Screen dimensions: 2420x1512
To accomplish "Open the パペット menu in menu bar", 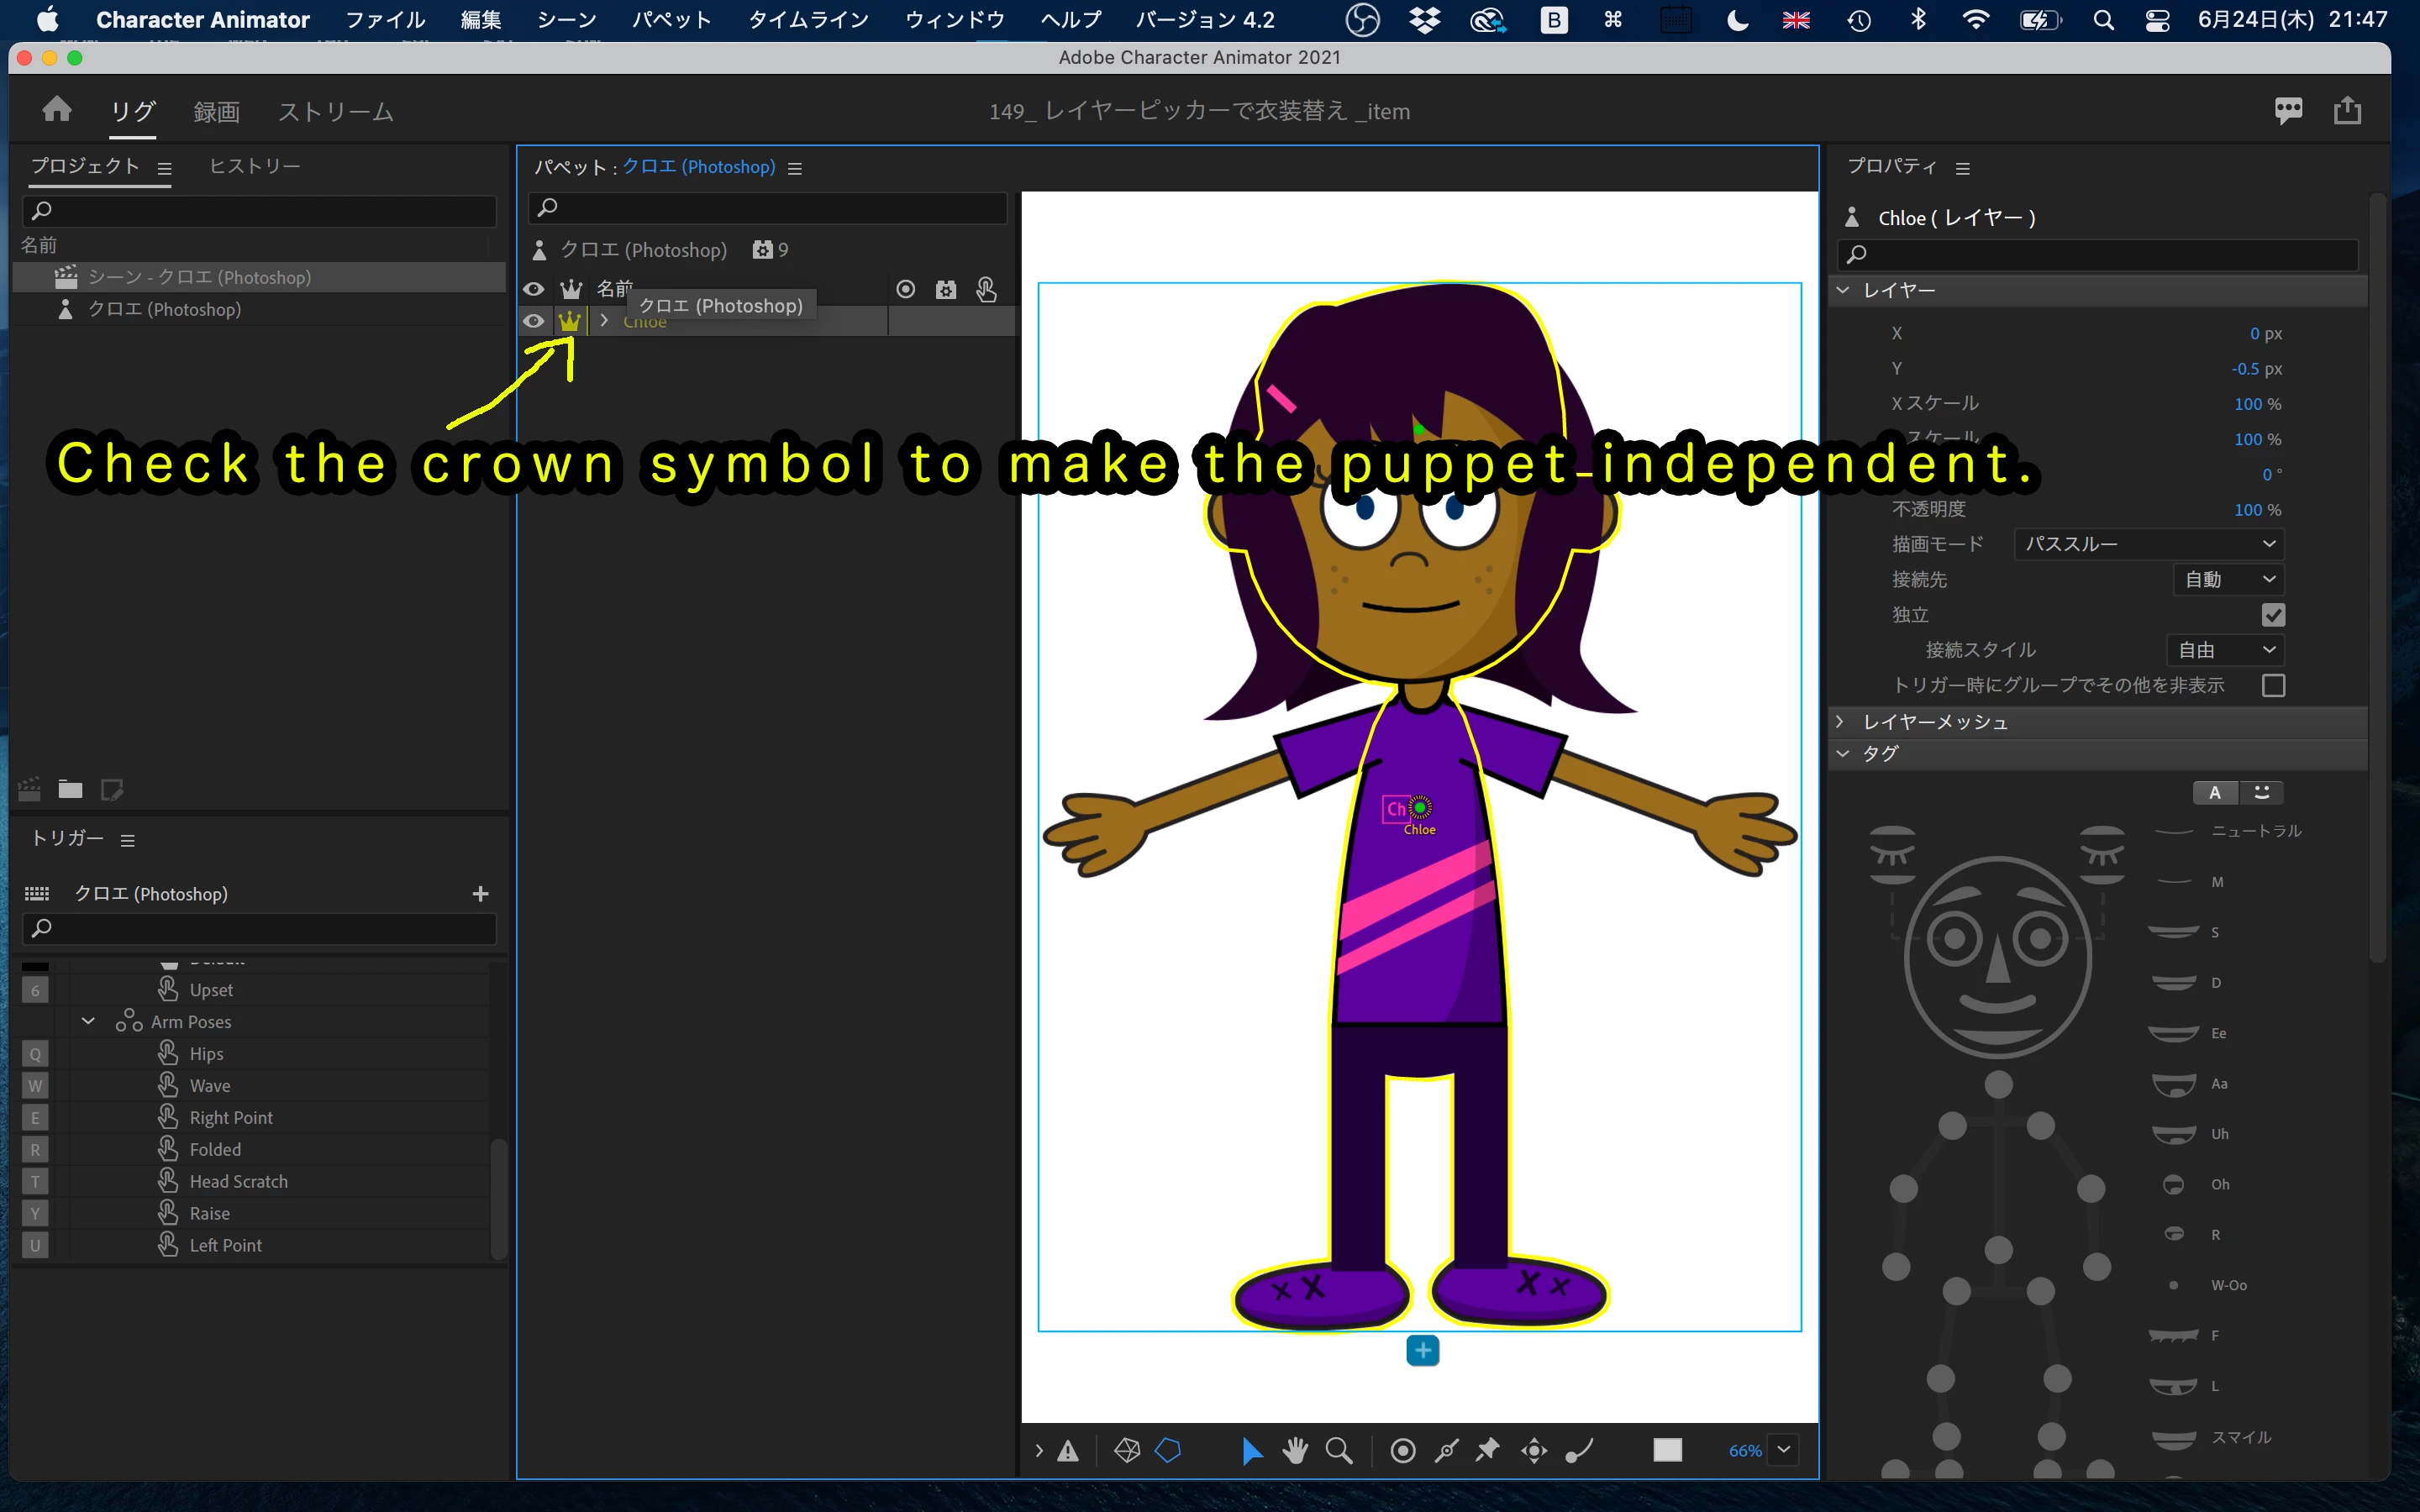I will click(x=671, y=19).
